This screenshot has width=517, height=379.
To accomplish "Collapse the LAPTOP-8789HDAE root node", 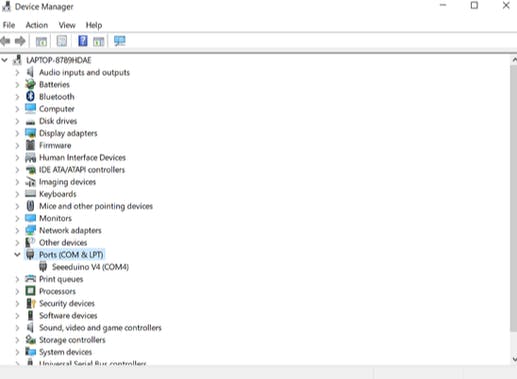I will tap(5, 60).
